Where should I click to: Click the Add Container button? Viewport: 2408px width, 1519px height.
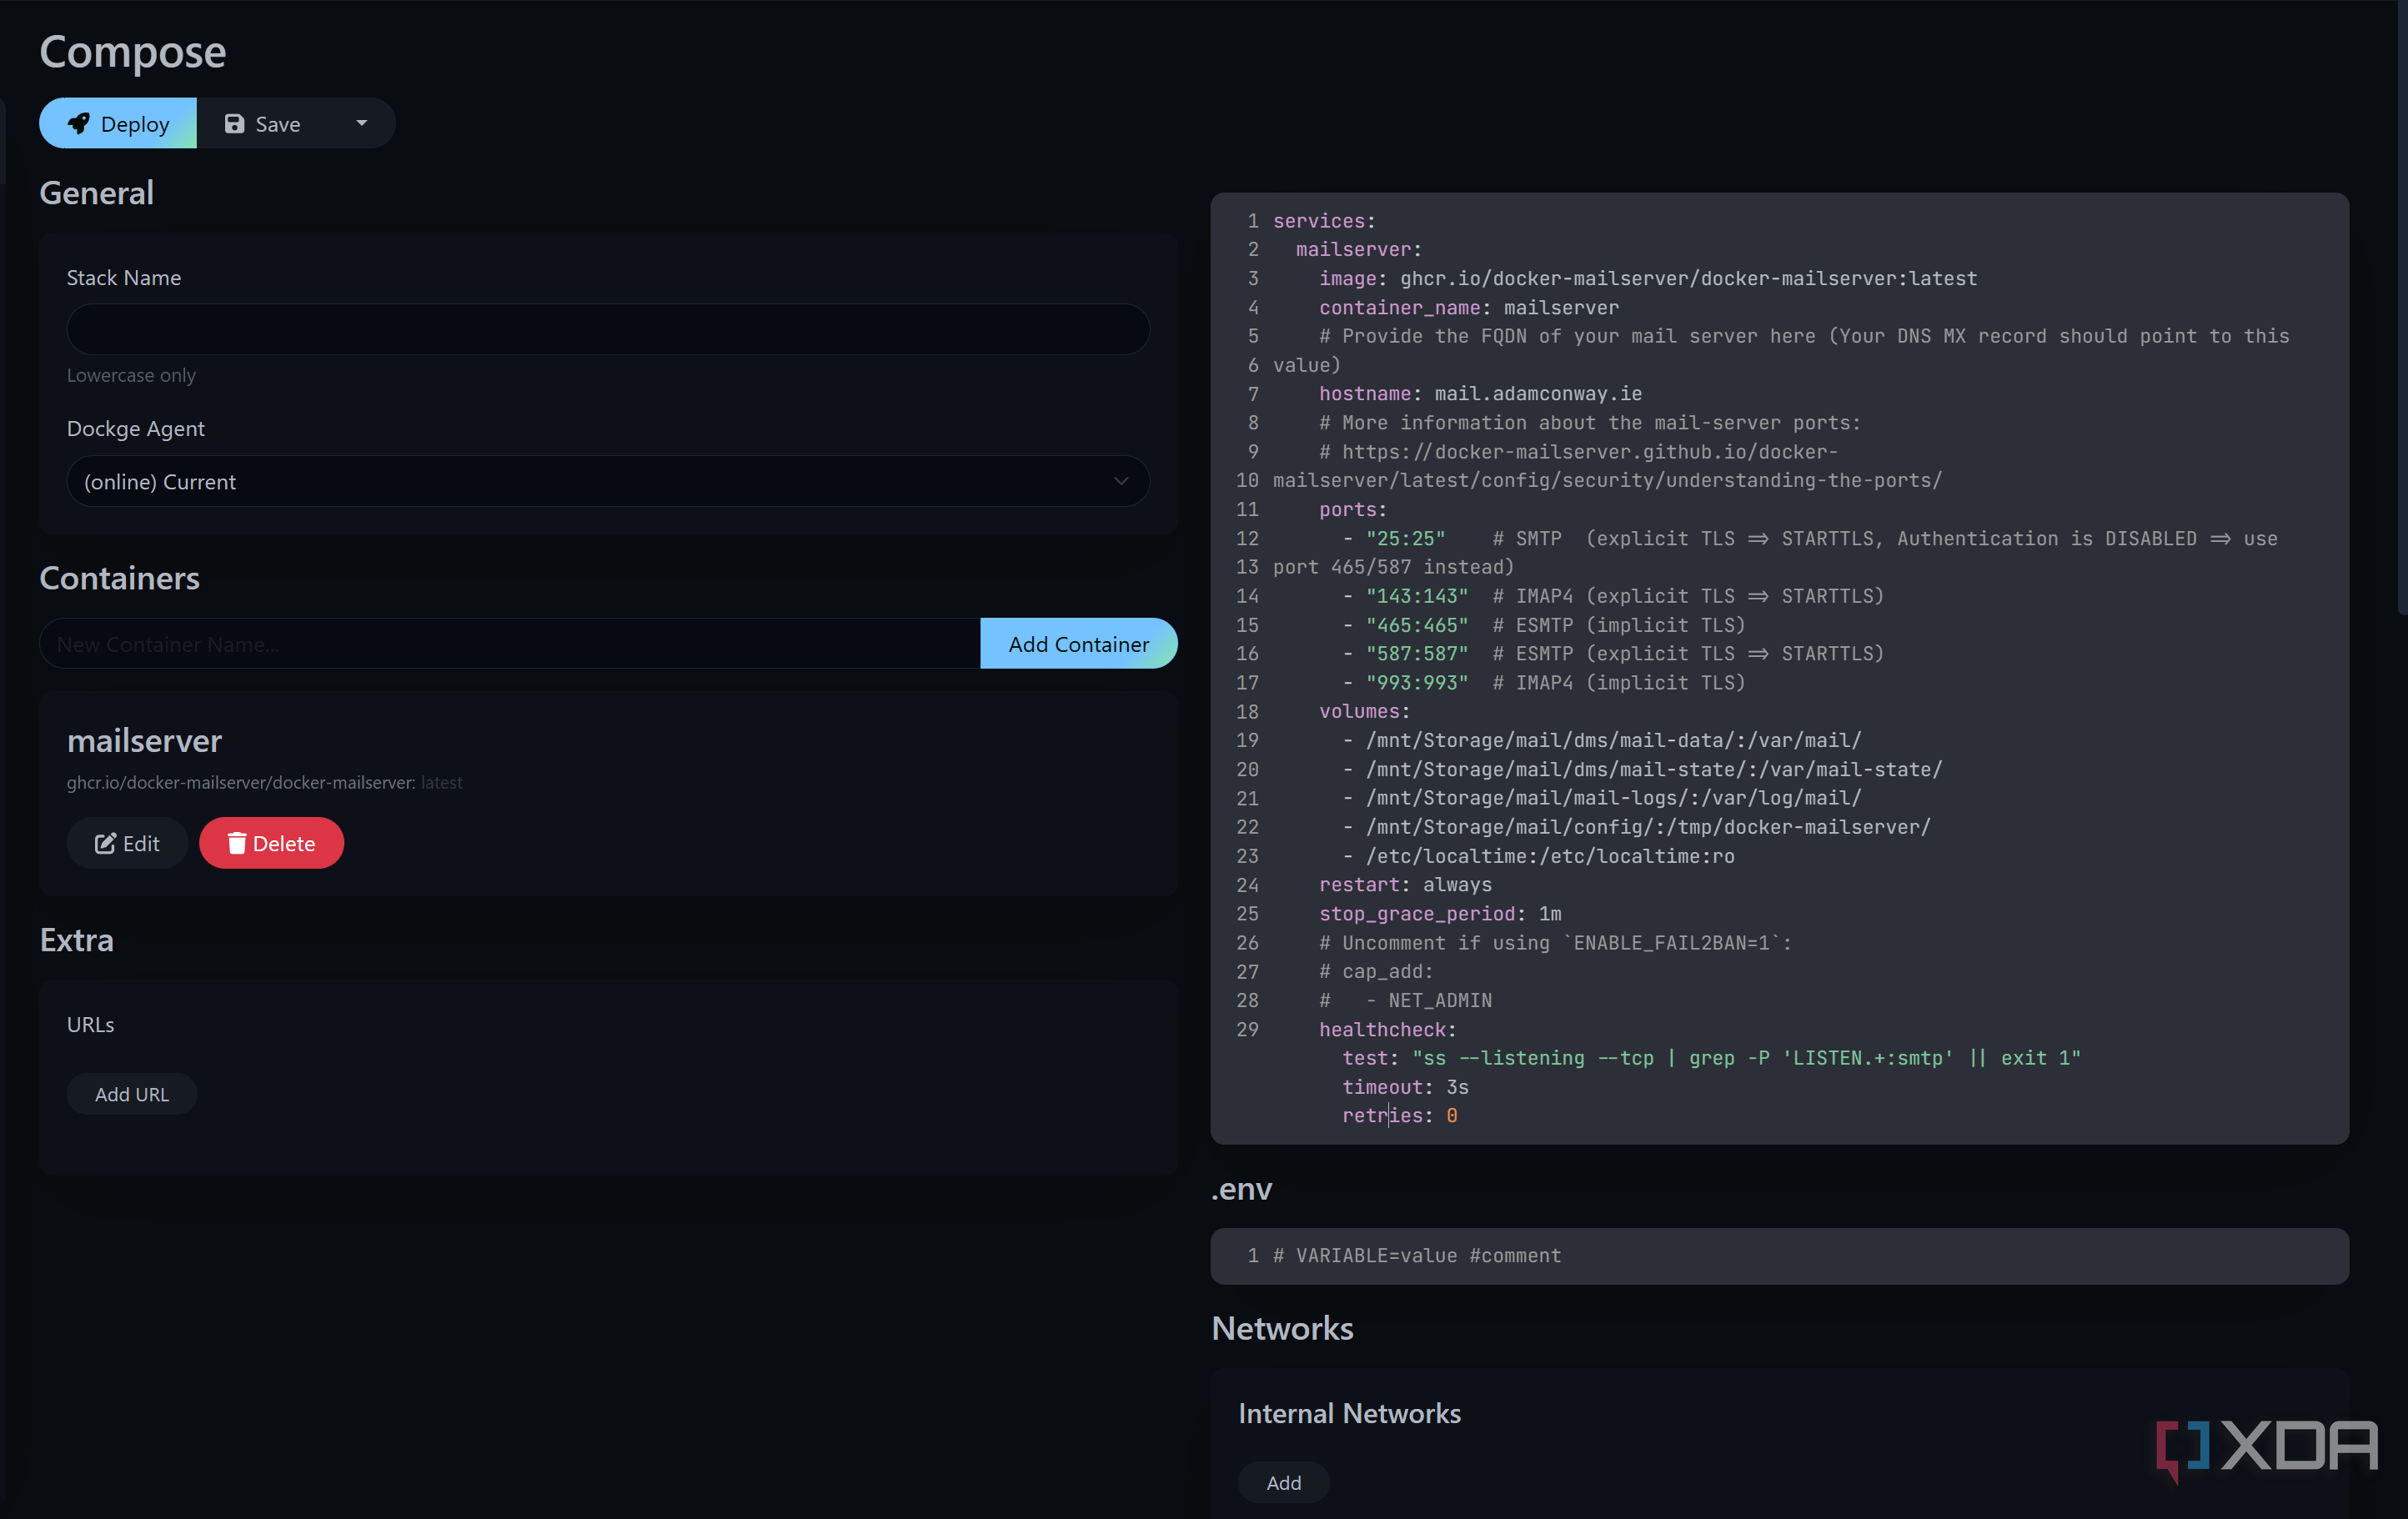tap(1078, 643)
